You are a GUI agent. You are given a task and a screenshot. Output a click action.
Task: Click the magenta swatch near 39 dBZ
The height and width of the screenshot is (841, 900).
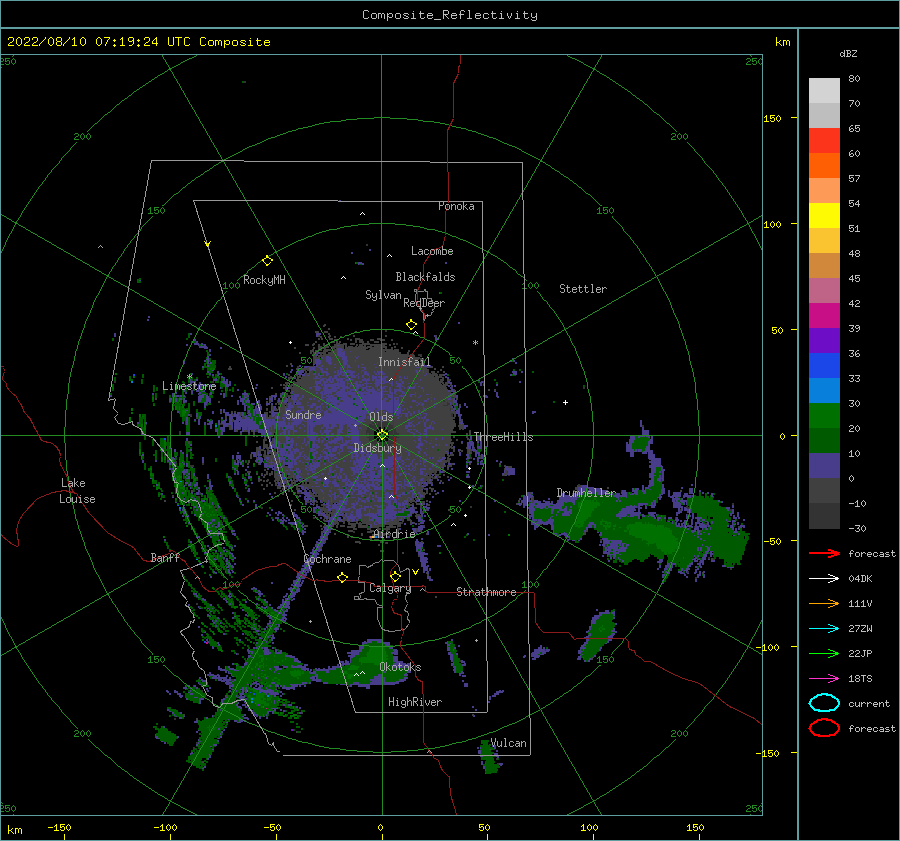point(824,316)
